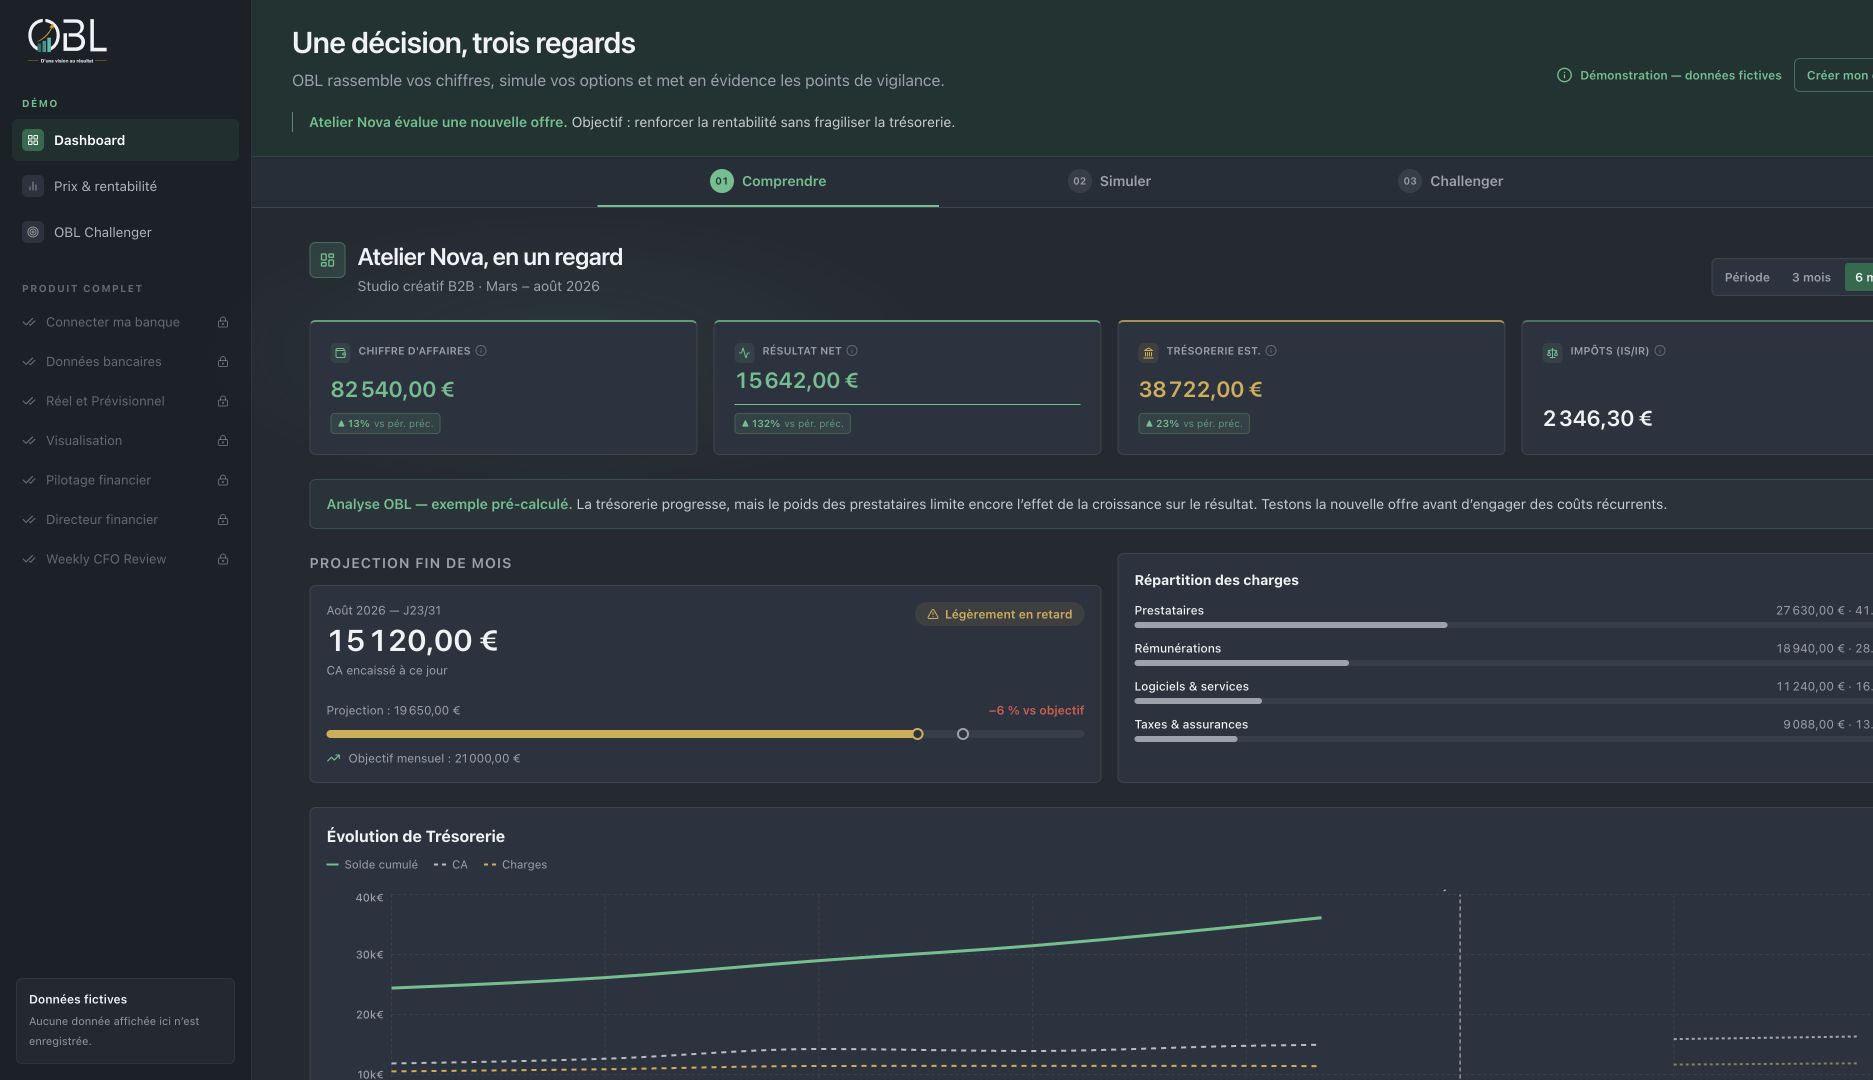Image resolution: width=1873 pixels, height=1080 pixels.
Task: Switch to the Comprendre step tab
Action: click(768, 181)
